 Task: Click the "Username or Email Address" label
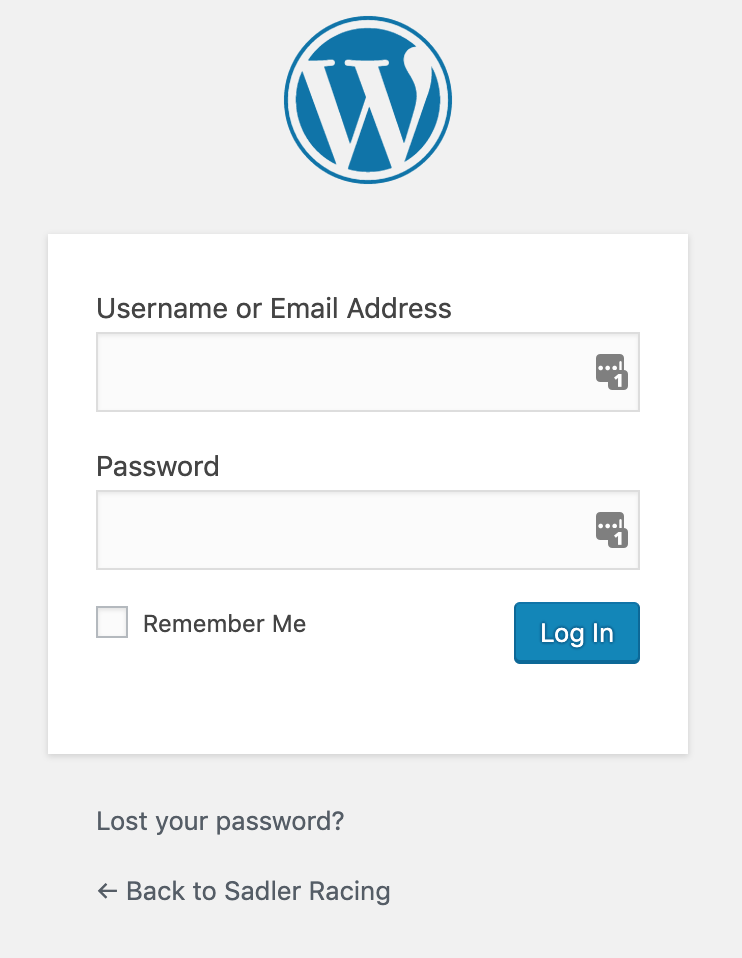point(274,308)
